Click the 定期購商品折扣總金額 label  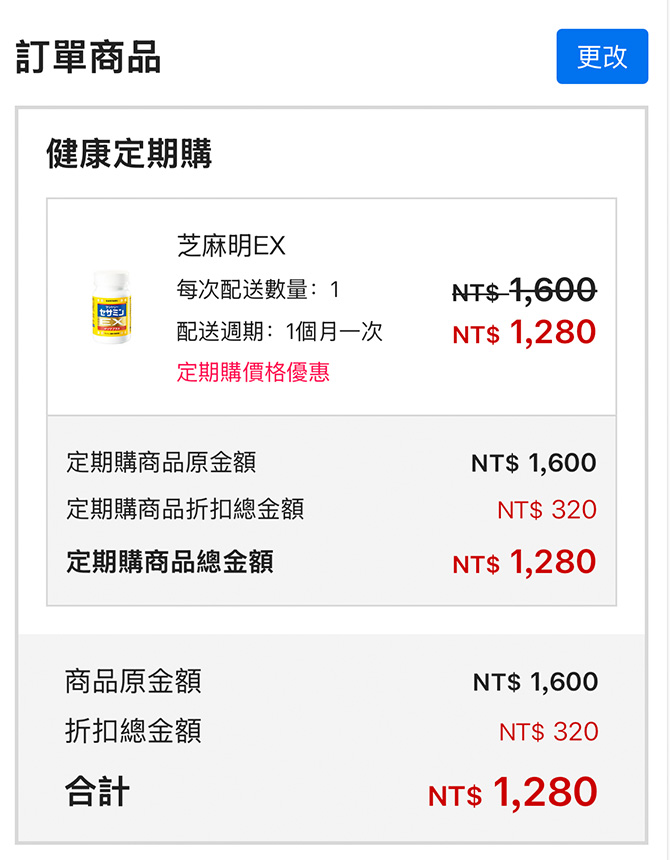pyautogui.click(x=185, y=509)
